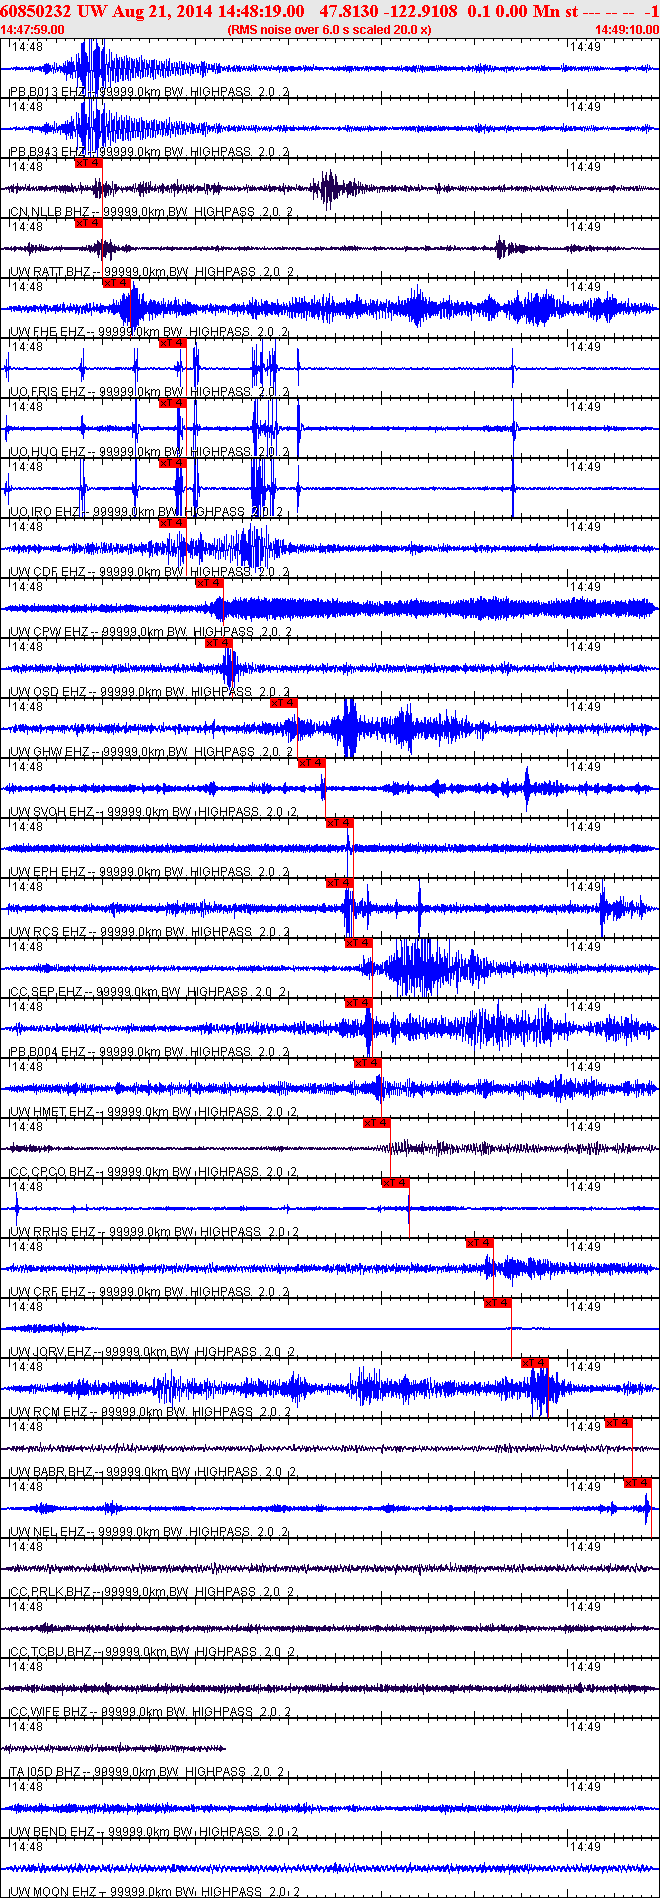Viewport: 660px width, 1898px height.
Task: Select the red pick flag on UW HMET trace
Action: [x=368, y=1063]
